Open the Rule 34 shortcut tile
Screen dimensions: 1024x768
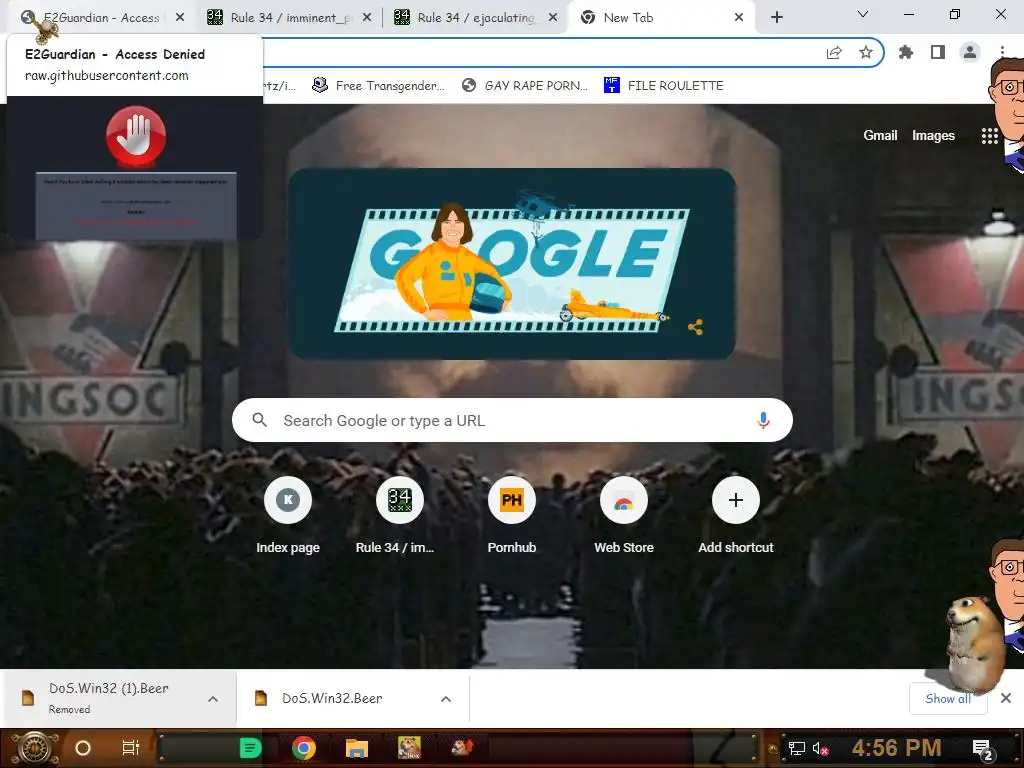click(400, 516)
